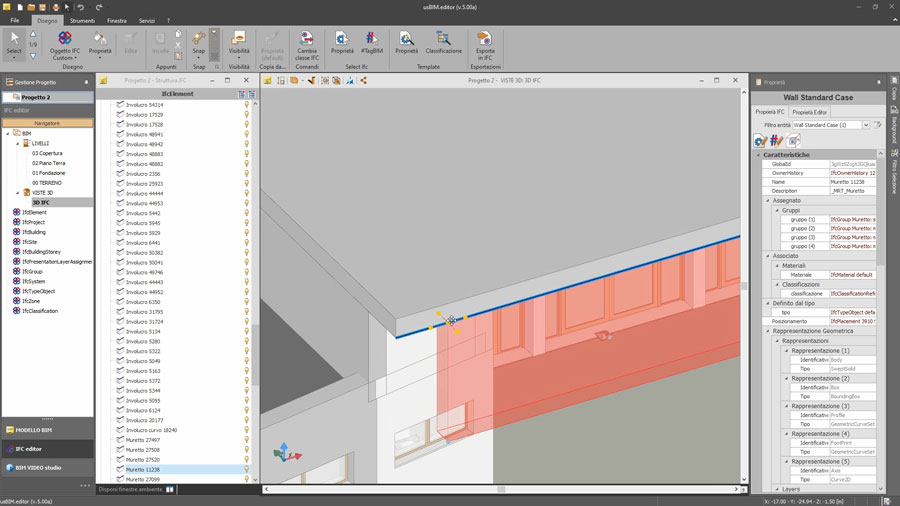Image resolution: width=900 pixels, height=506 pixels.
Task: Collapse the Rappresentazione Geometrica section
Action: (768, 331)
